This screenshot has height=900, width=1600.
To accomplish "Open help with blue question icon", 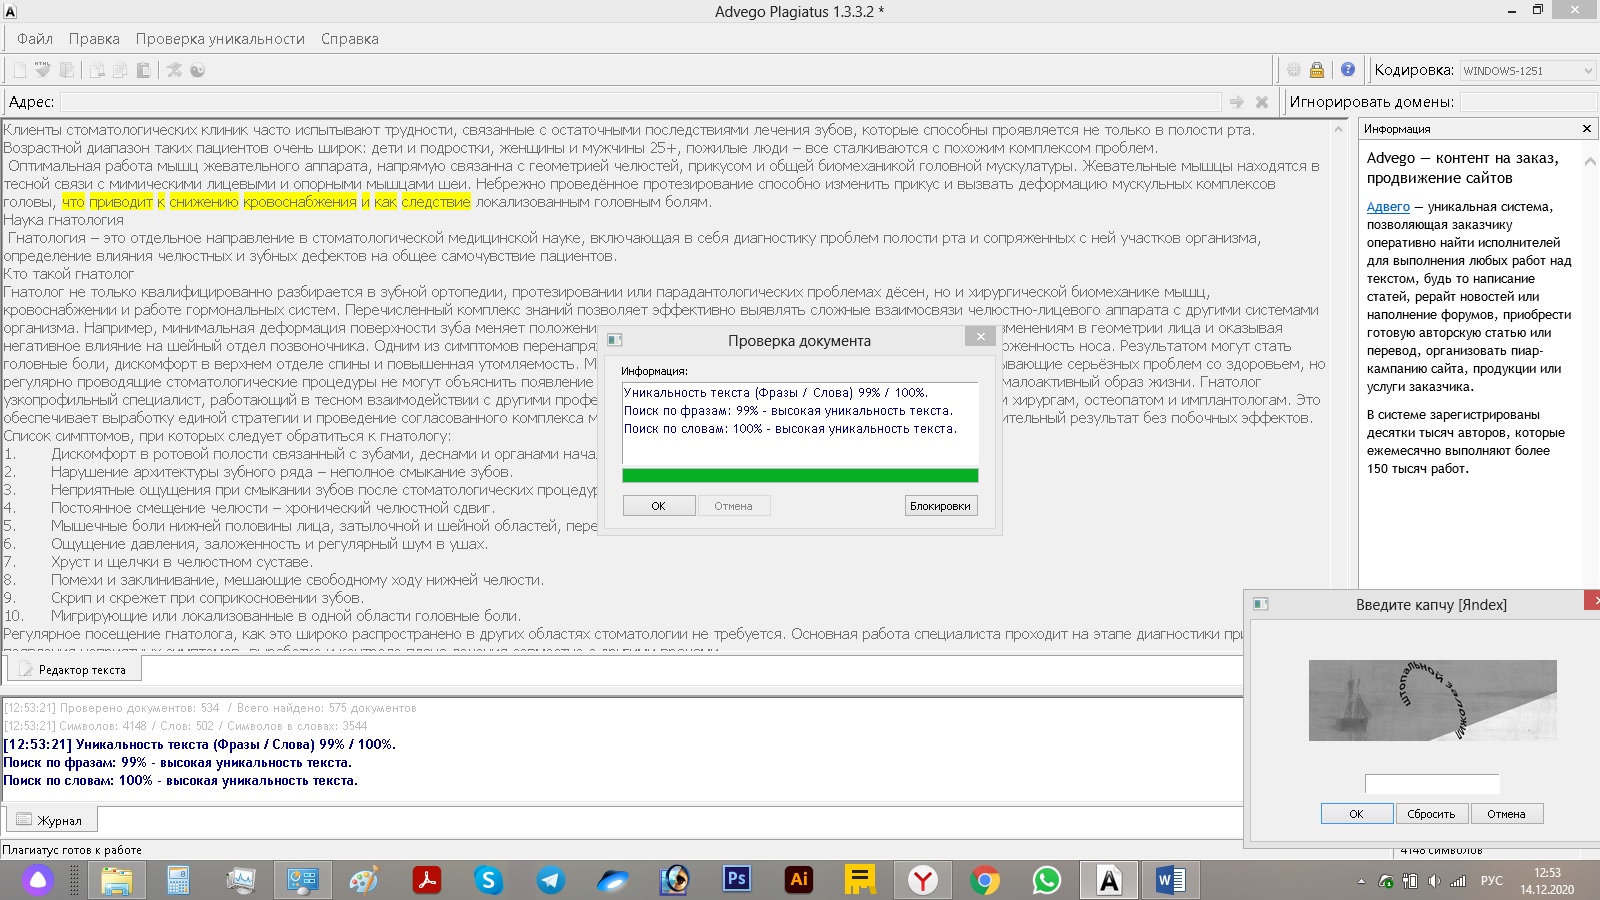I will [1348, 70].
